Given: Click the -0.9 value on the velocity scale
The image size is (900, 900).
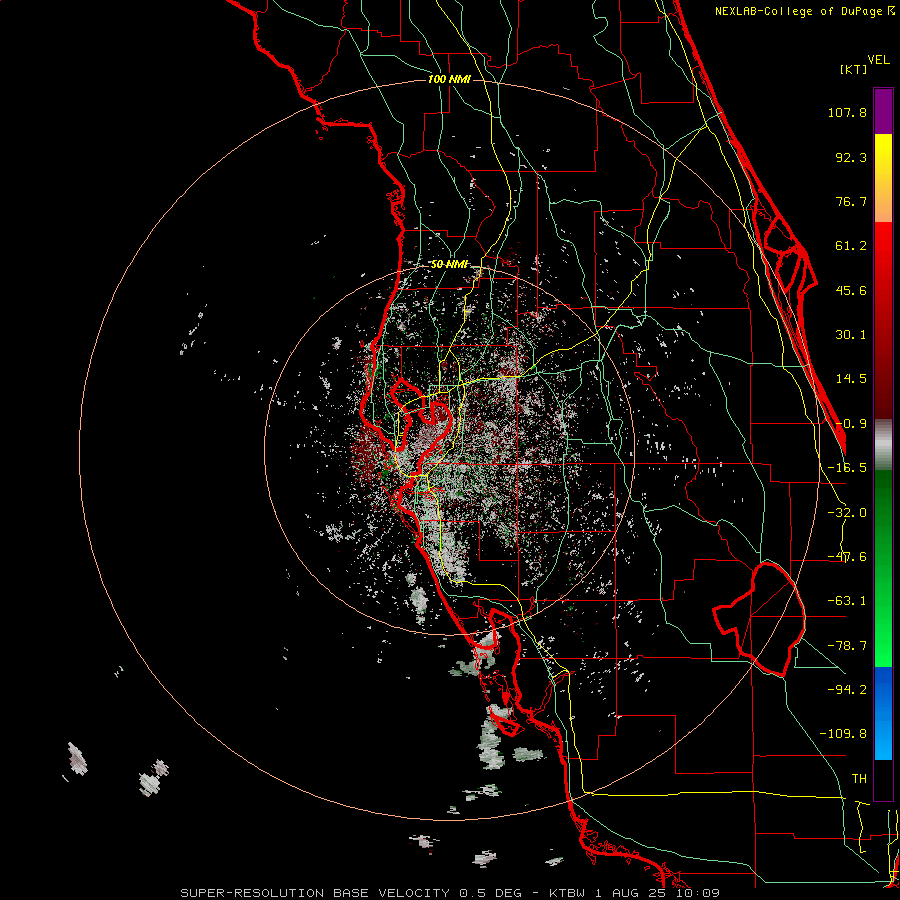Looking at the screenshot, I should 851,424.
